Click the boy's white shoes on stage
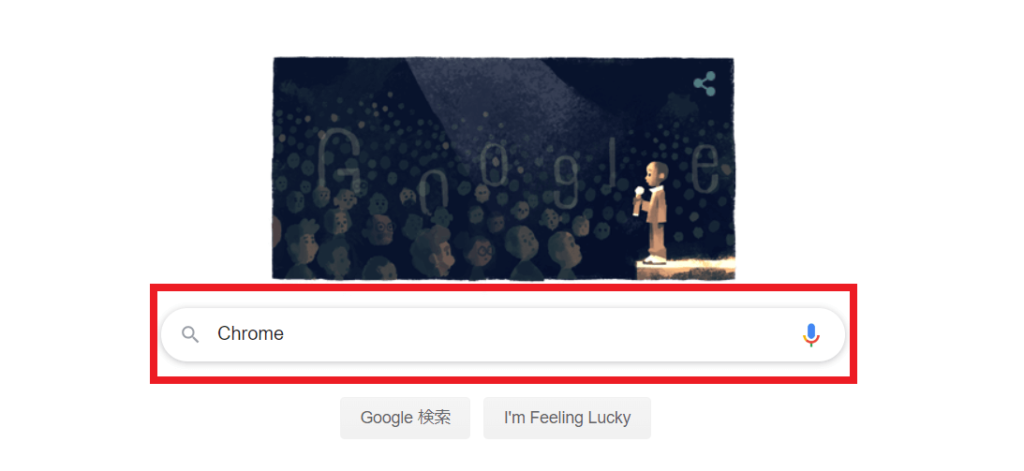Viewport: 1024px width, 471px height. pos(654,260)
